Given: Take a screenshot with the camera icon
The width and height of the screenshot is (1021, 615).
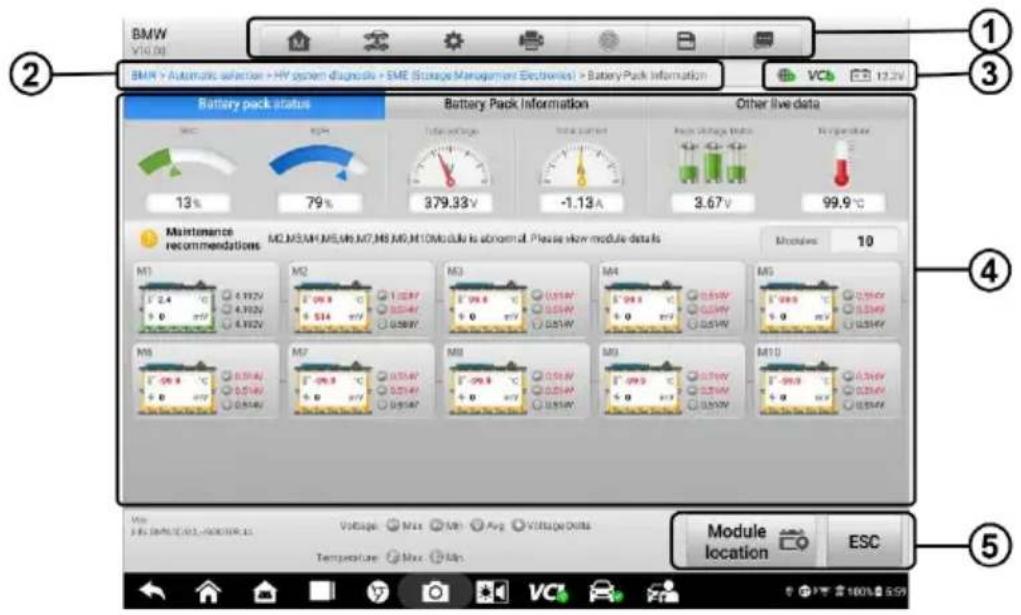Looking at the screenshot, I should coord(434,592).
